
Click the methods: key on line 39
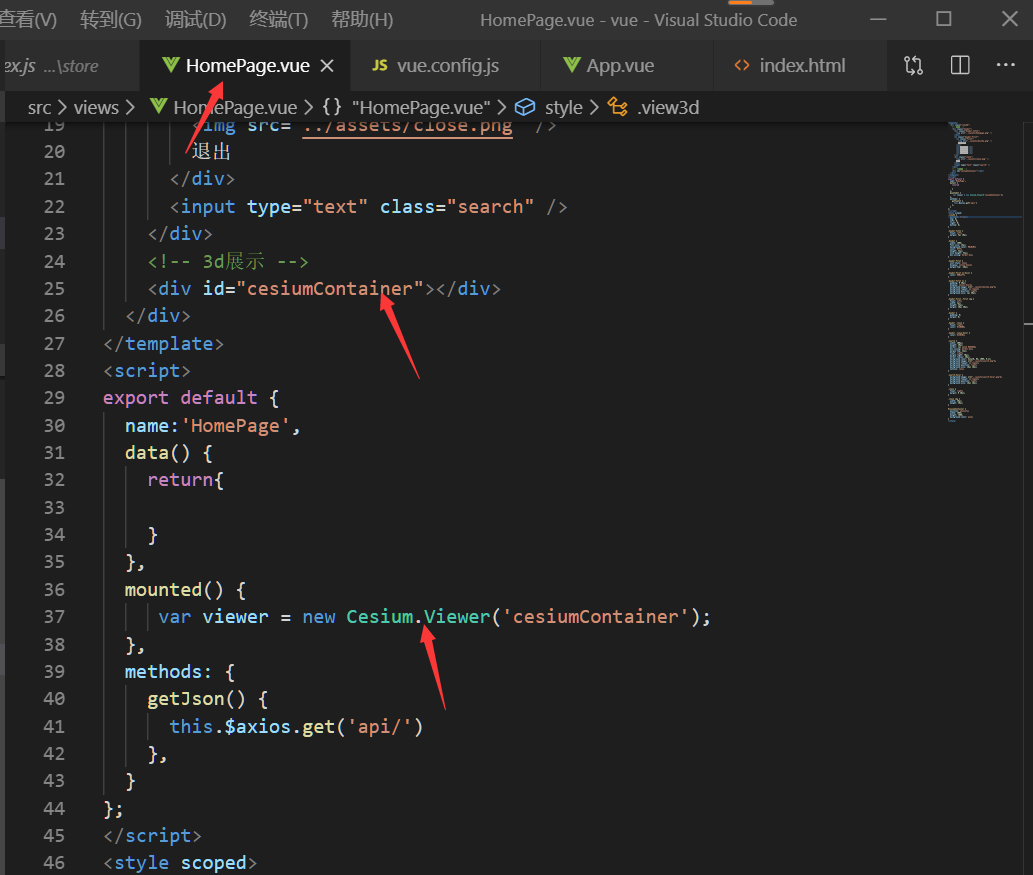(x=169, y=672)
